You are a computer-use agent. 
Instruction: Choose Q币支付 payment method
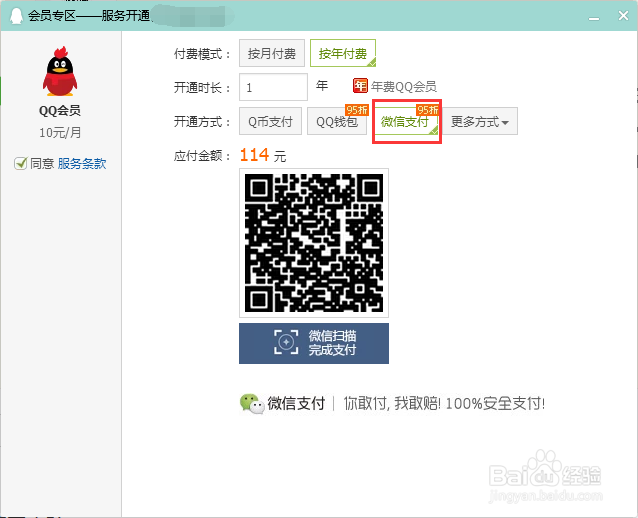(270, 121)
